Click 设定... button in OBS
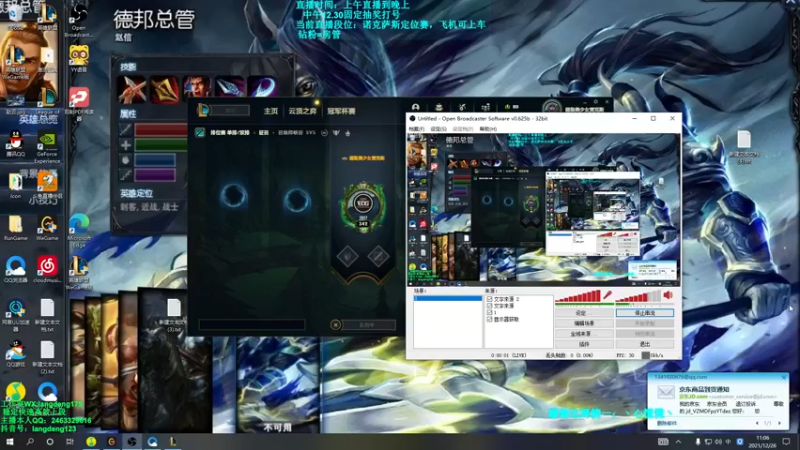Screen dimensions: 800x450 [x=584, y=313]
